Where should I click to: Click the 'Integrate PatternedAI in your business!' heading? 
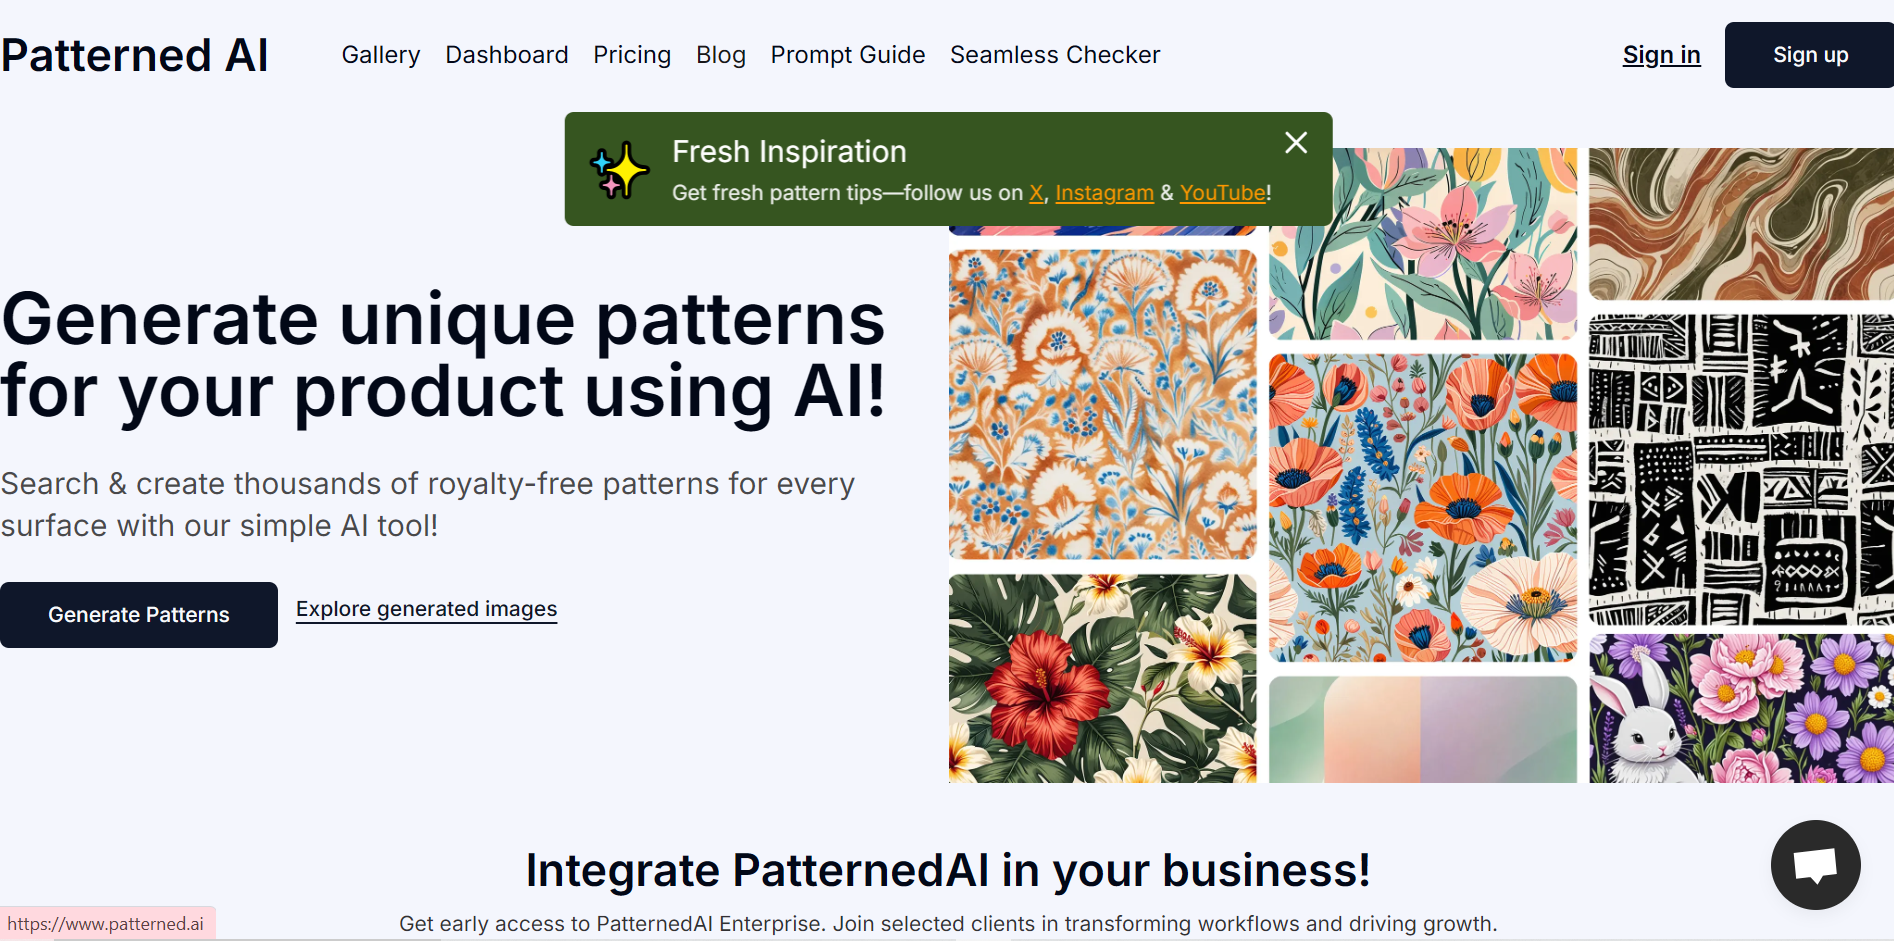click(948, 870)
